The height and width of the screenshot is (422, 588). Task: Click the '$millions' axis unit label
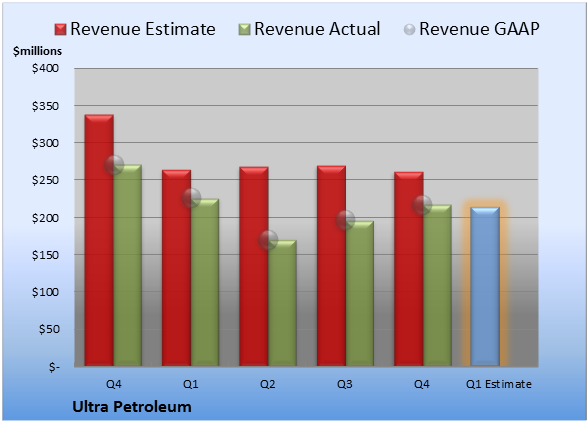(x=37, y=51)
